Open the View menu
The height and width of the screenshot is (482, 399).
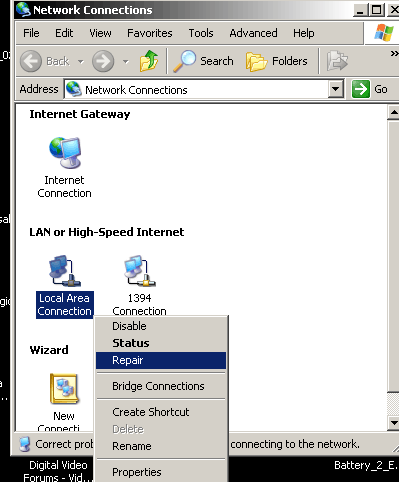click(100, 33)
